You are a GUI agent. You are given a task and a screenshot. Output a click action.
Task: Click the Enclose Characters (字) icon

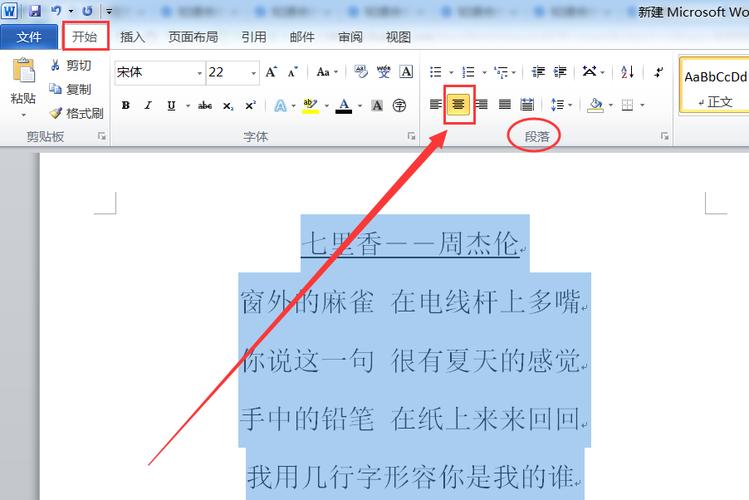pyautogui.click(x=399, y=106)
